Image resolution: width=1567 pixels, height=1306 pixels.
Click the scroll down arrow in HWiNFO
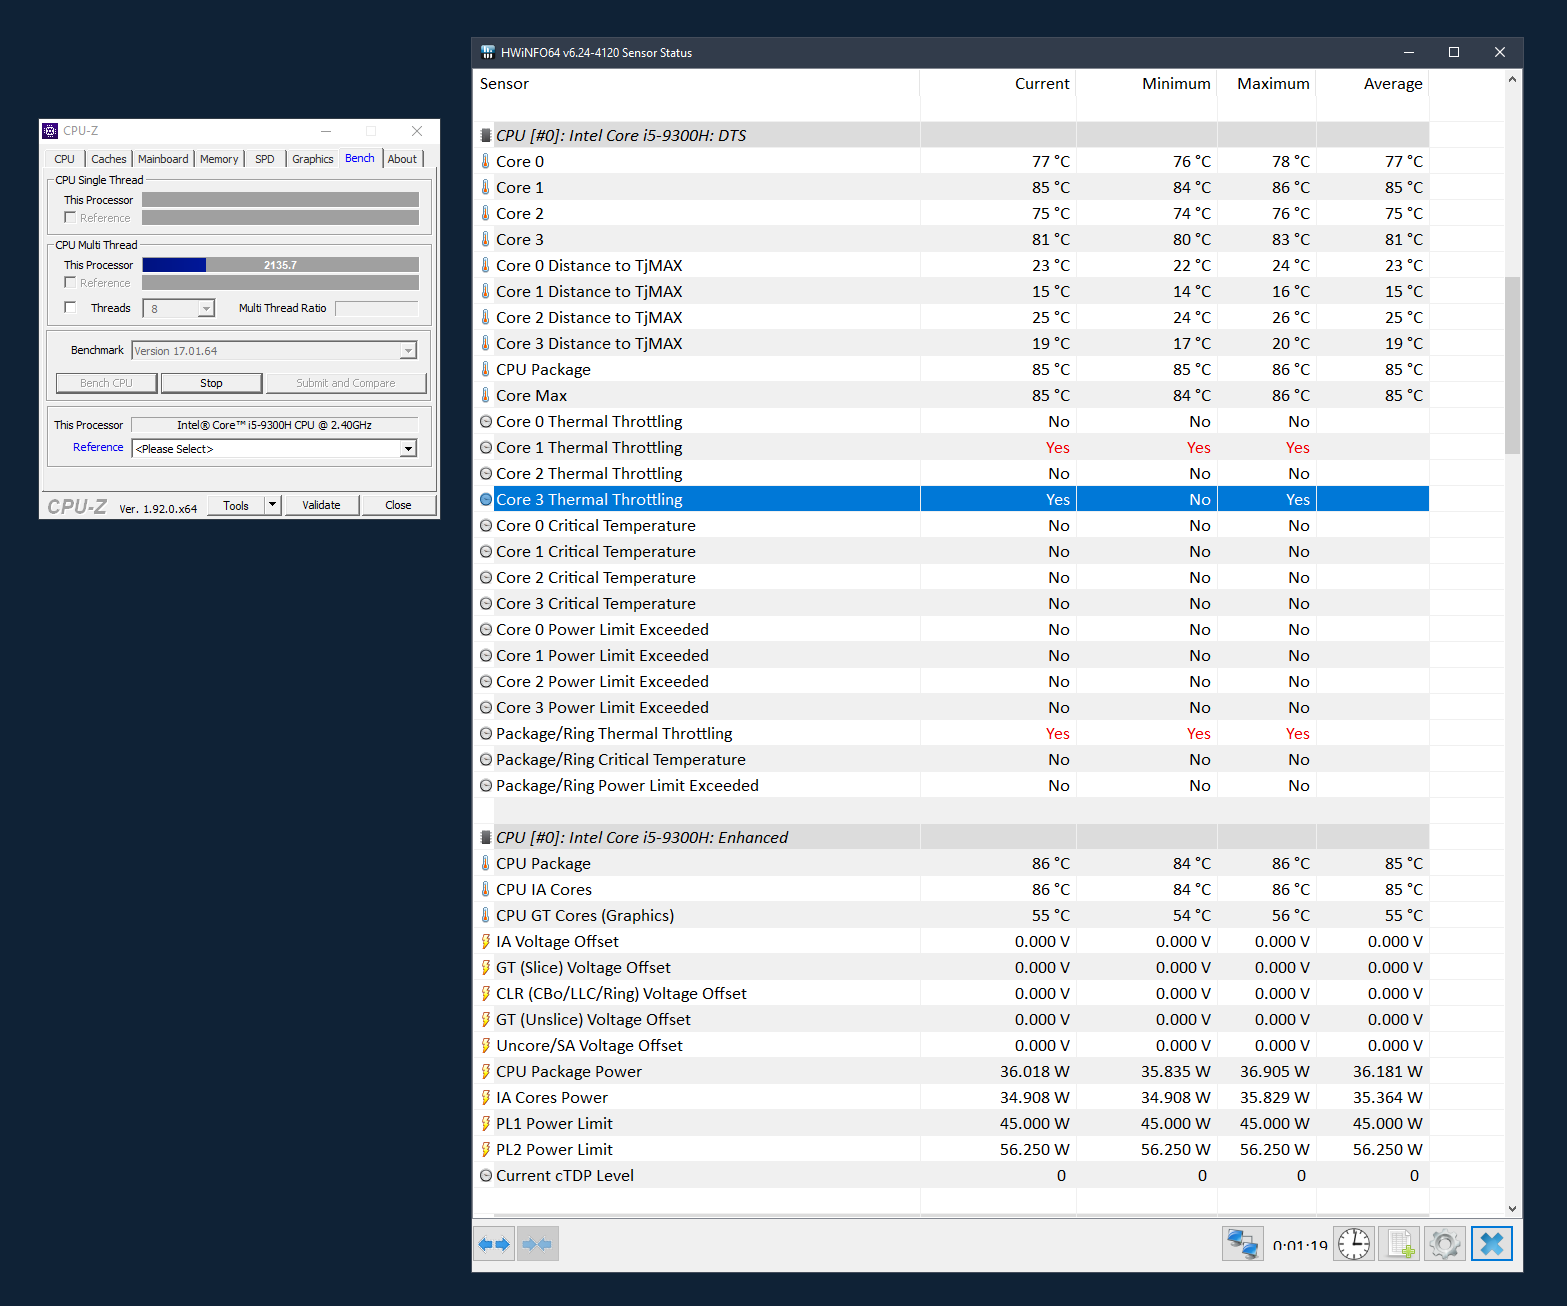coord(1512,1208)
